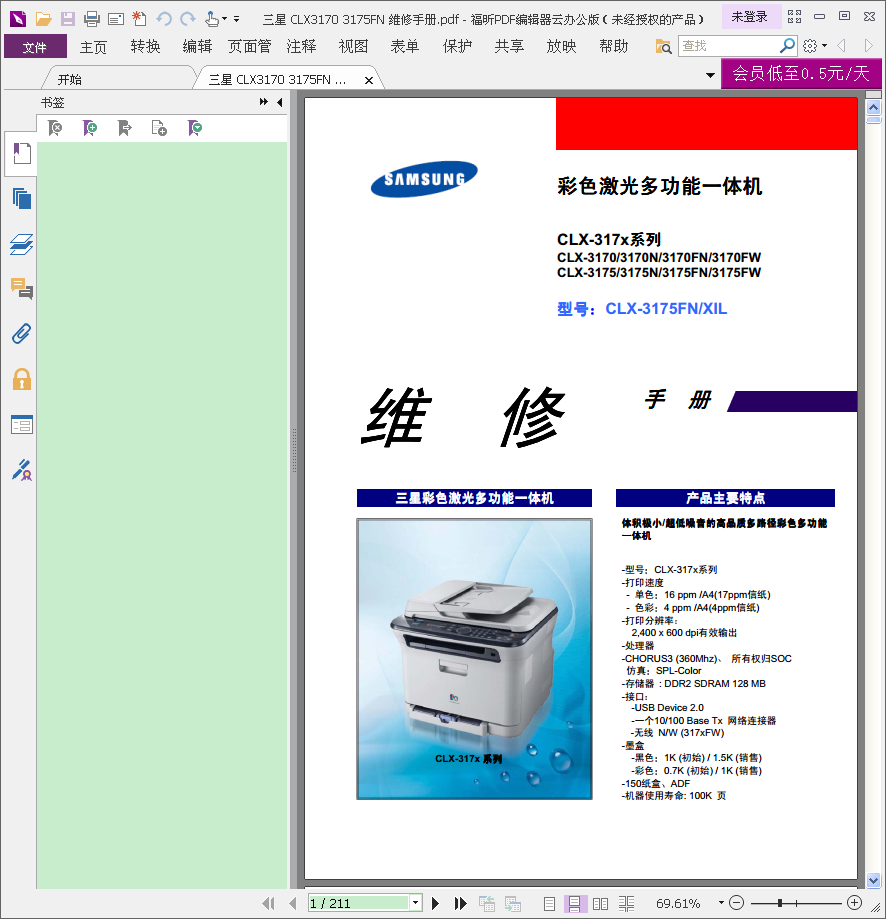Open the comments side panel
886x919 pixels.
[x=22, y=289]
